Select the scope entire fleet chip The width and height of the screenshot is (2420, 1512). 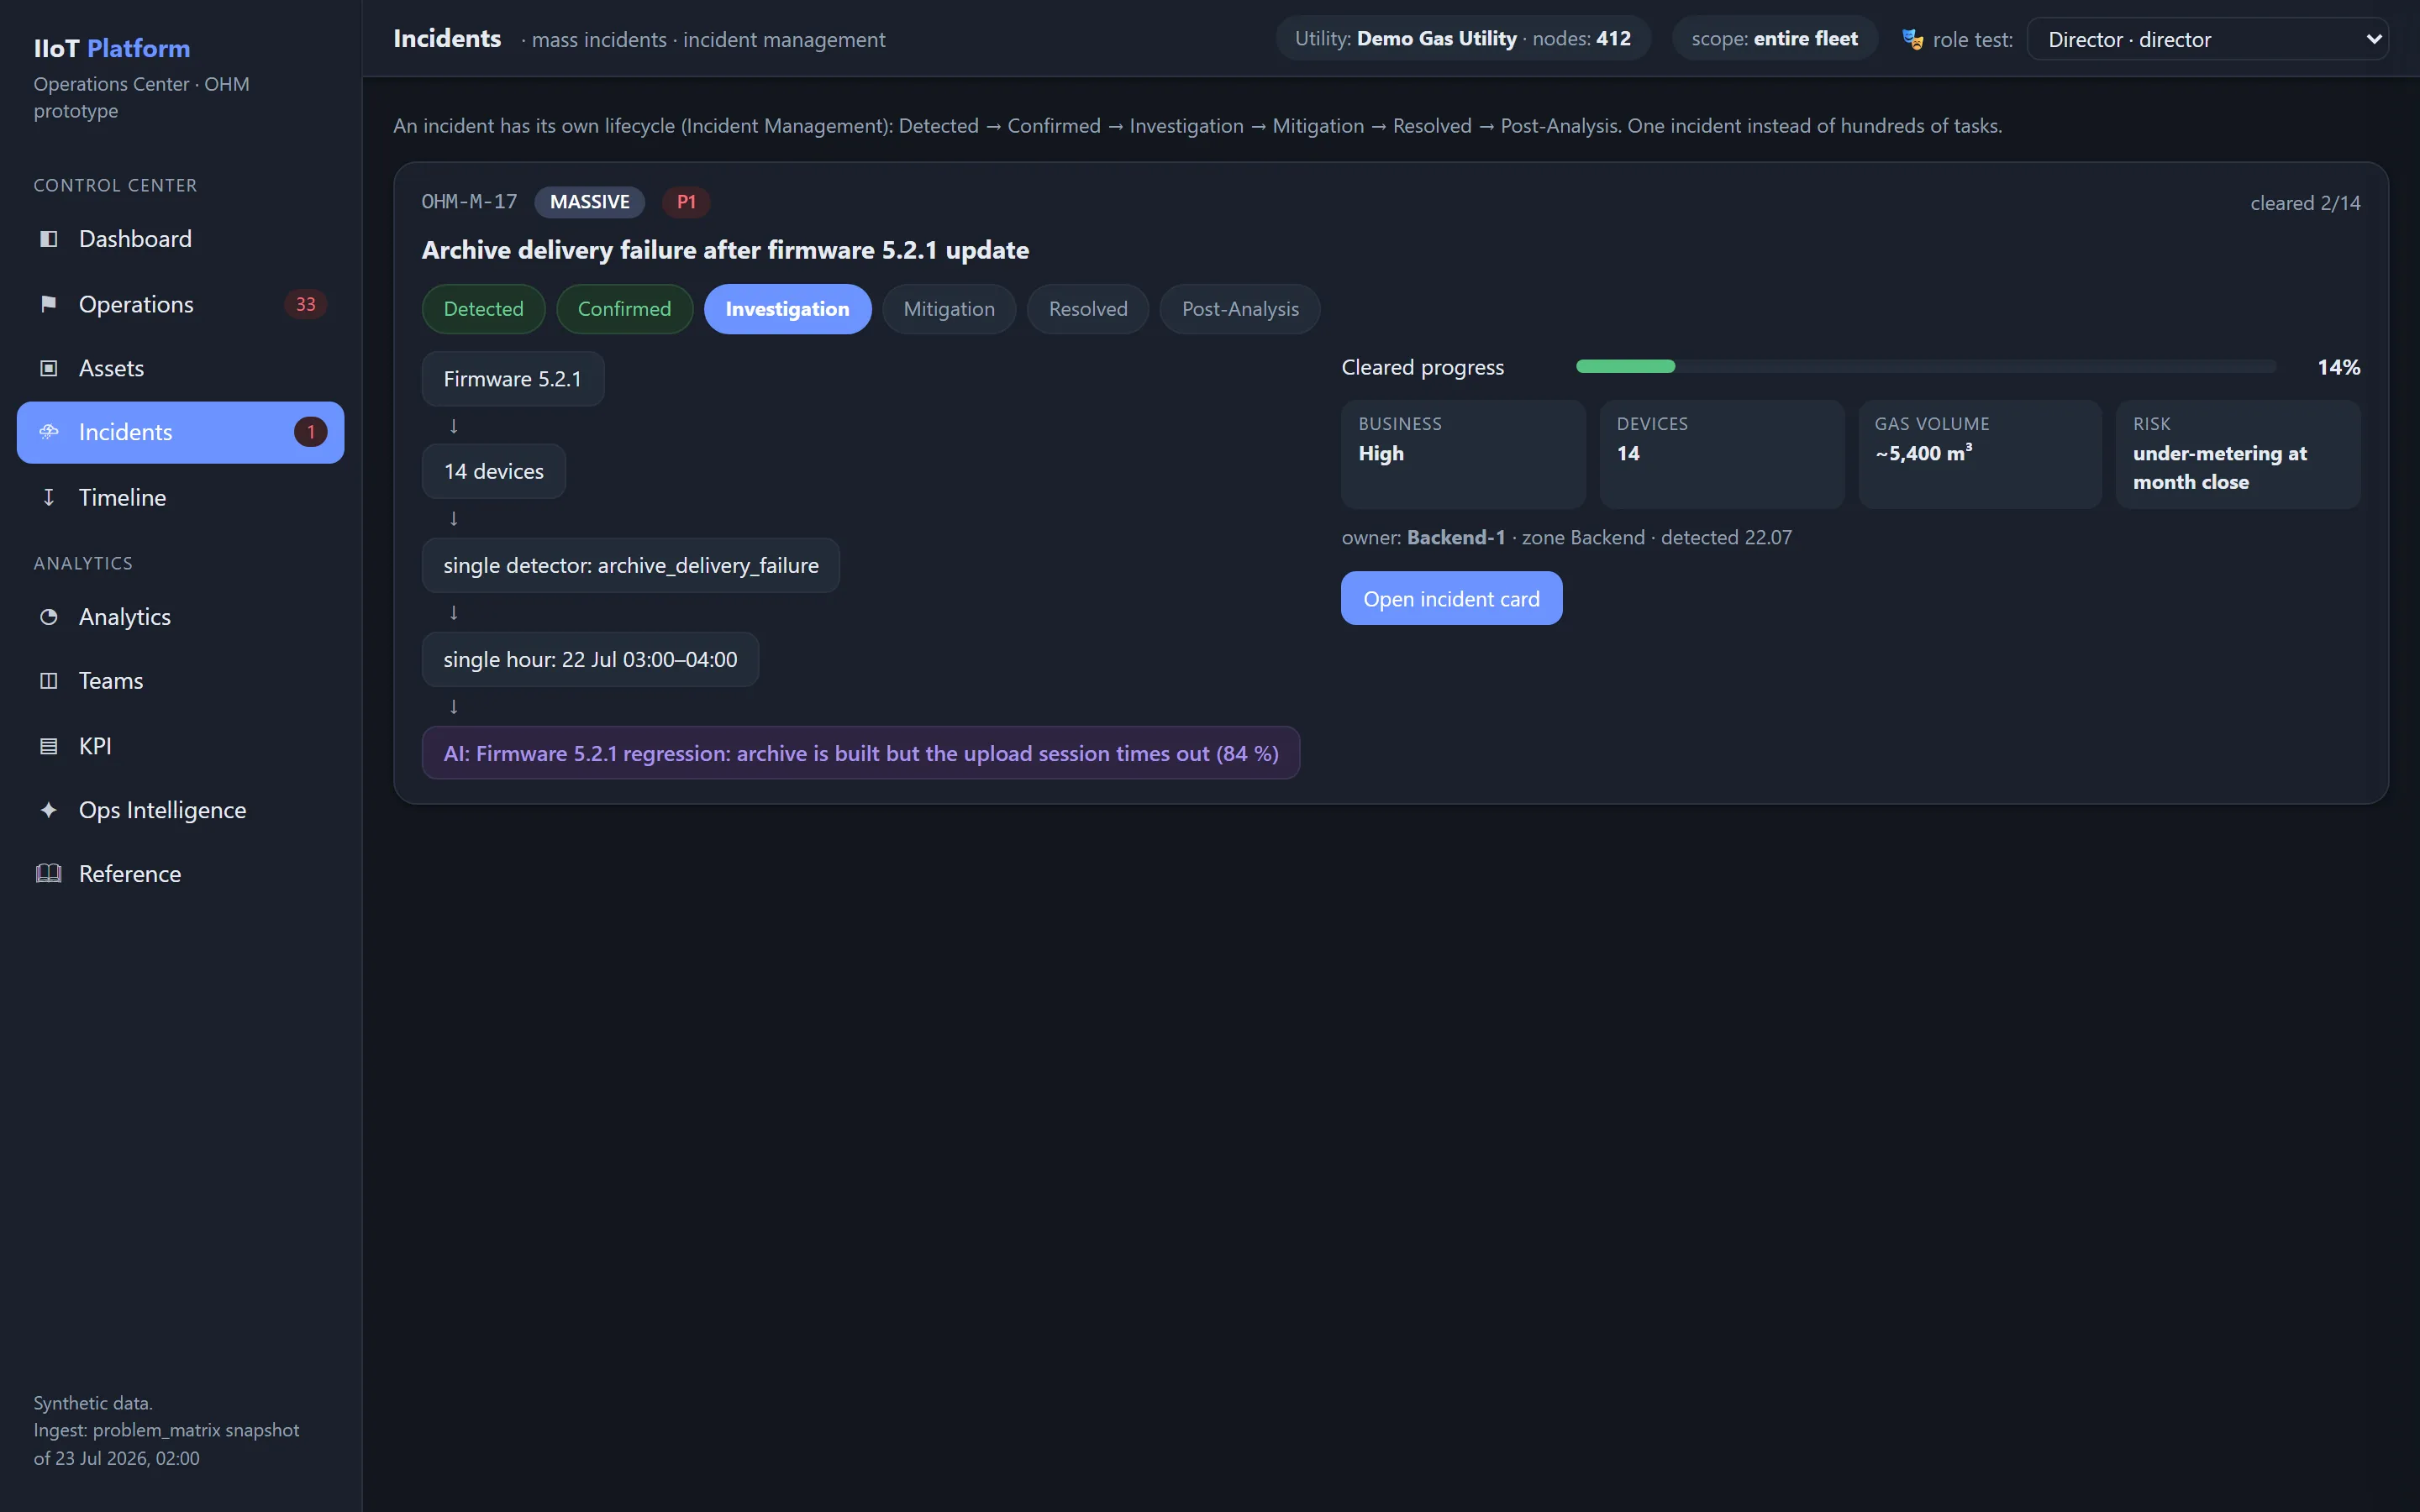point(1774,39)
